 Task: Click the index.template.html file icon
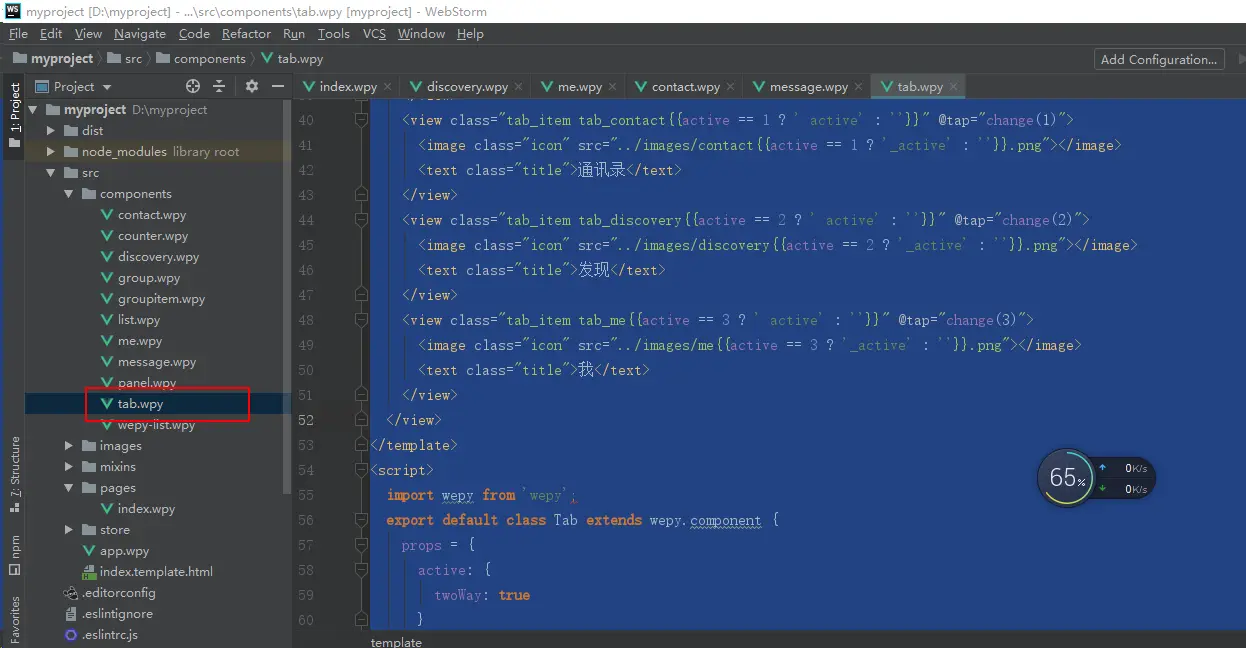(89, 572)
